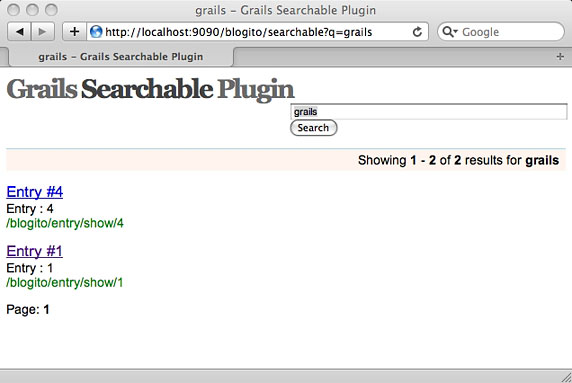Open a new tab with plus icon

point(560,57)
